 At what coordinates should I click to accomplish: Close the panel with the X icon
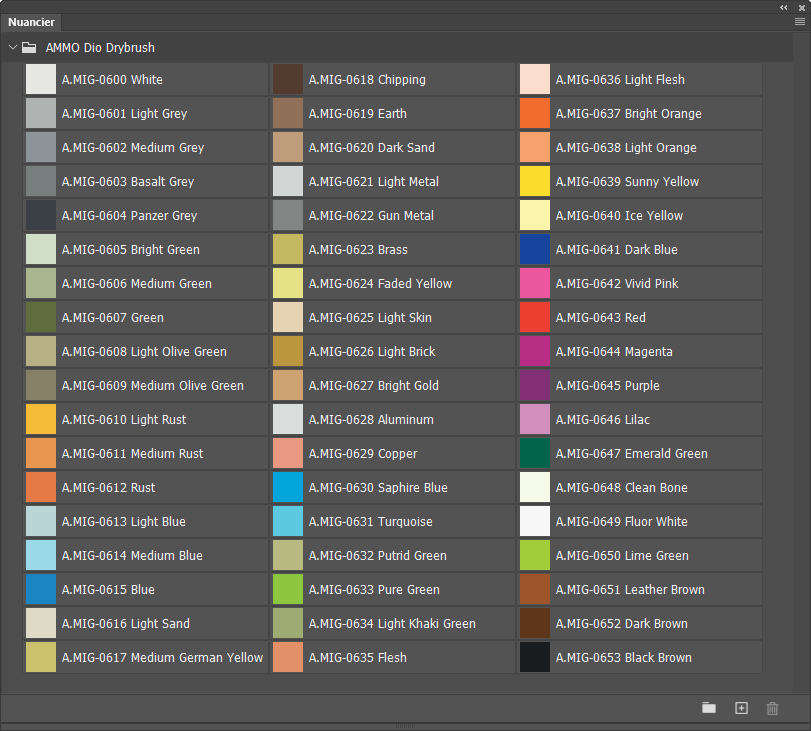pos(802,8)
